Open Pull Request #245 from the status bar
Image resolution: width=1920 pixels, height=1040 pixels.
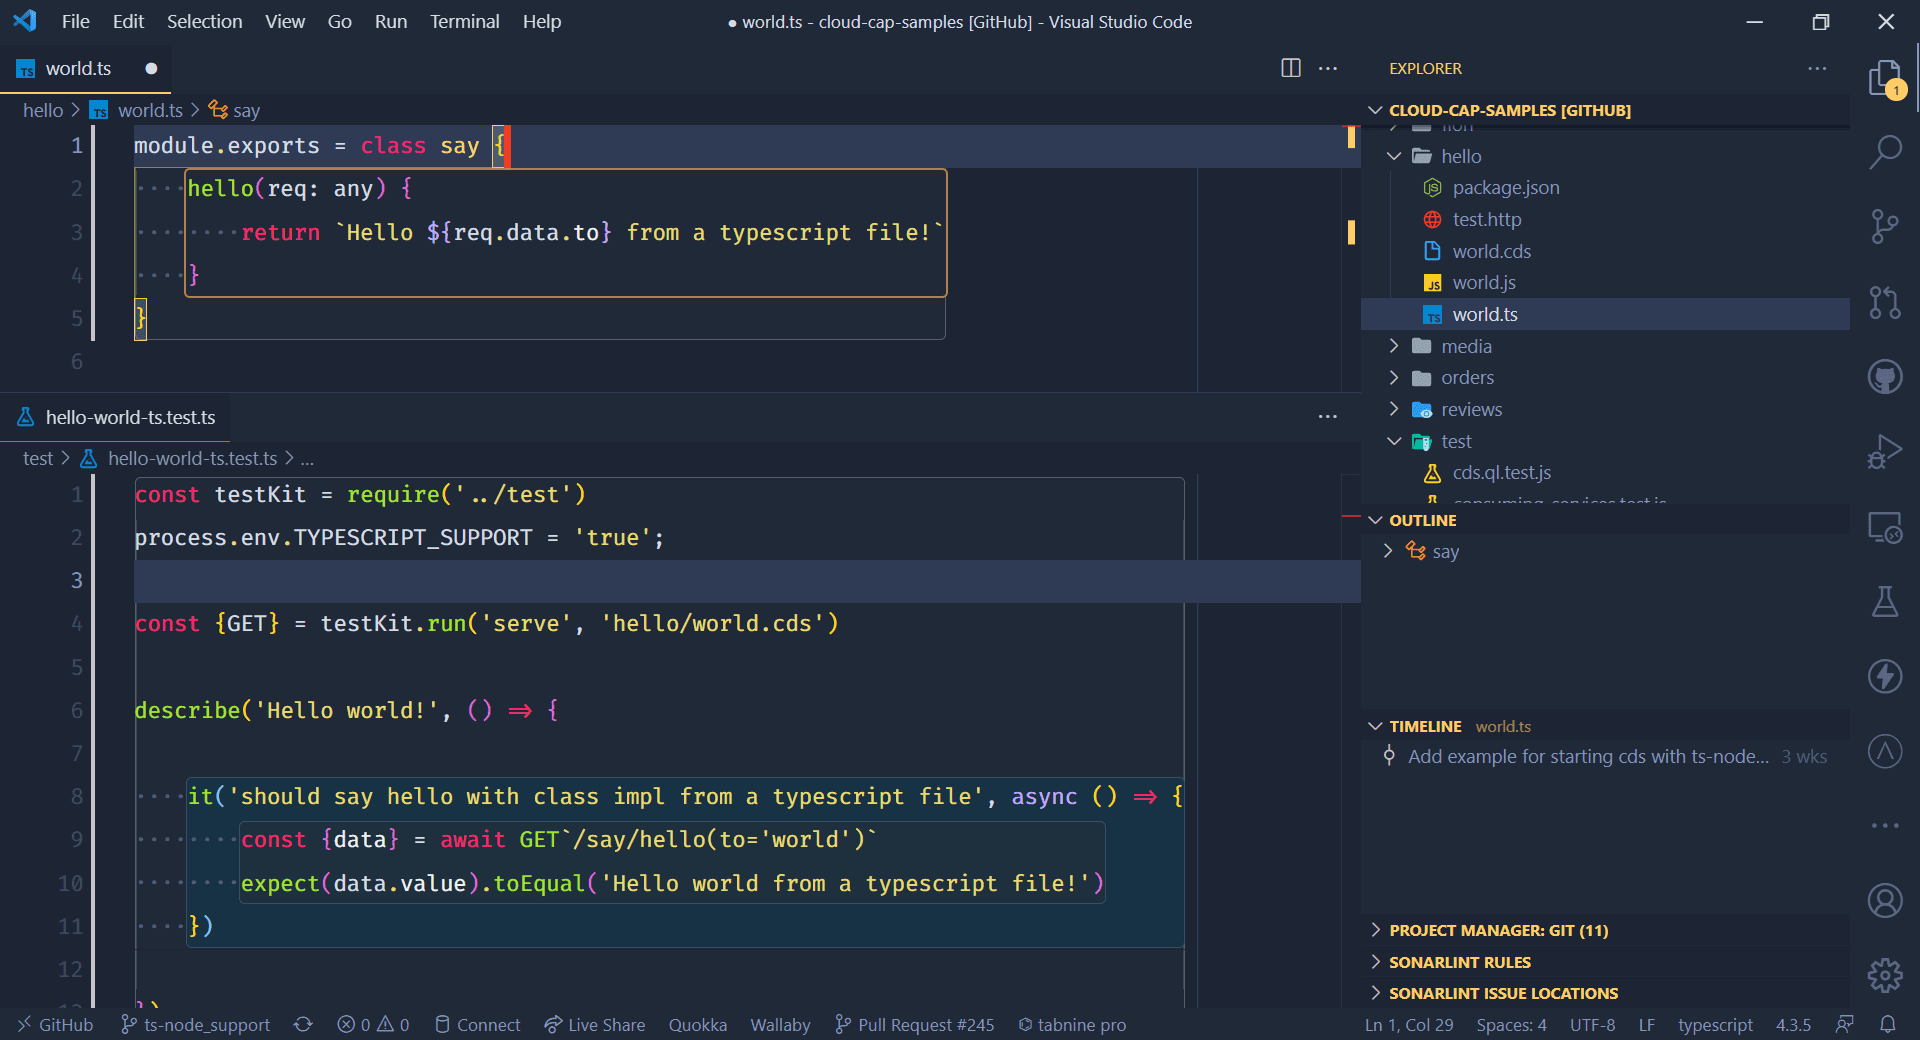(x=913, y=1024)
